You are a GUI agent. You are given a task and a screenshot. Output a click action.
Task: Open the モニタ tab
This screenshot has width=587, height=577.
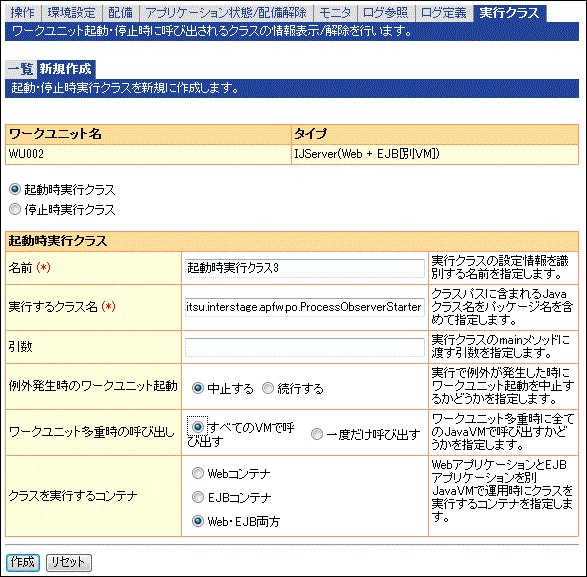click(335, 13)
